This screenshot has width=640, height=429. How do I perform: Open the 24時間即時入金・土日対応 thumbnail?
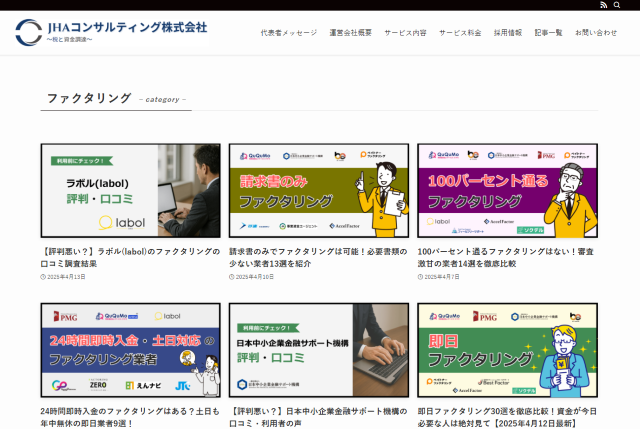[130, 350]
